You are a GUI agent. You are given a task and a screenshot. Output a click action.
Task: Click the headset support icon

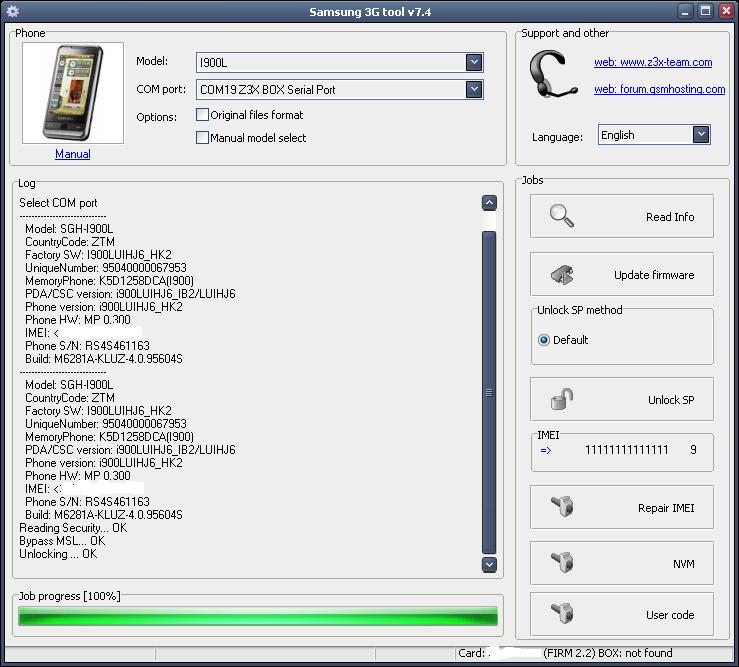coord(552,75)
